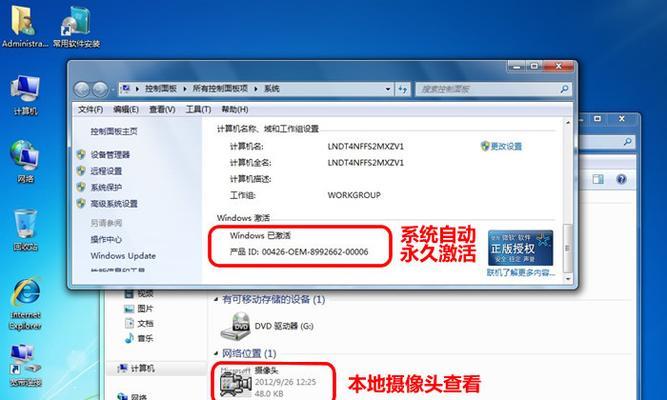Click the refresh button beside address bar
This screenshot has width=667, height=400.
(402, 89)
